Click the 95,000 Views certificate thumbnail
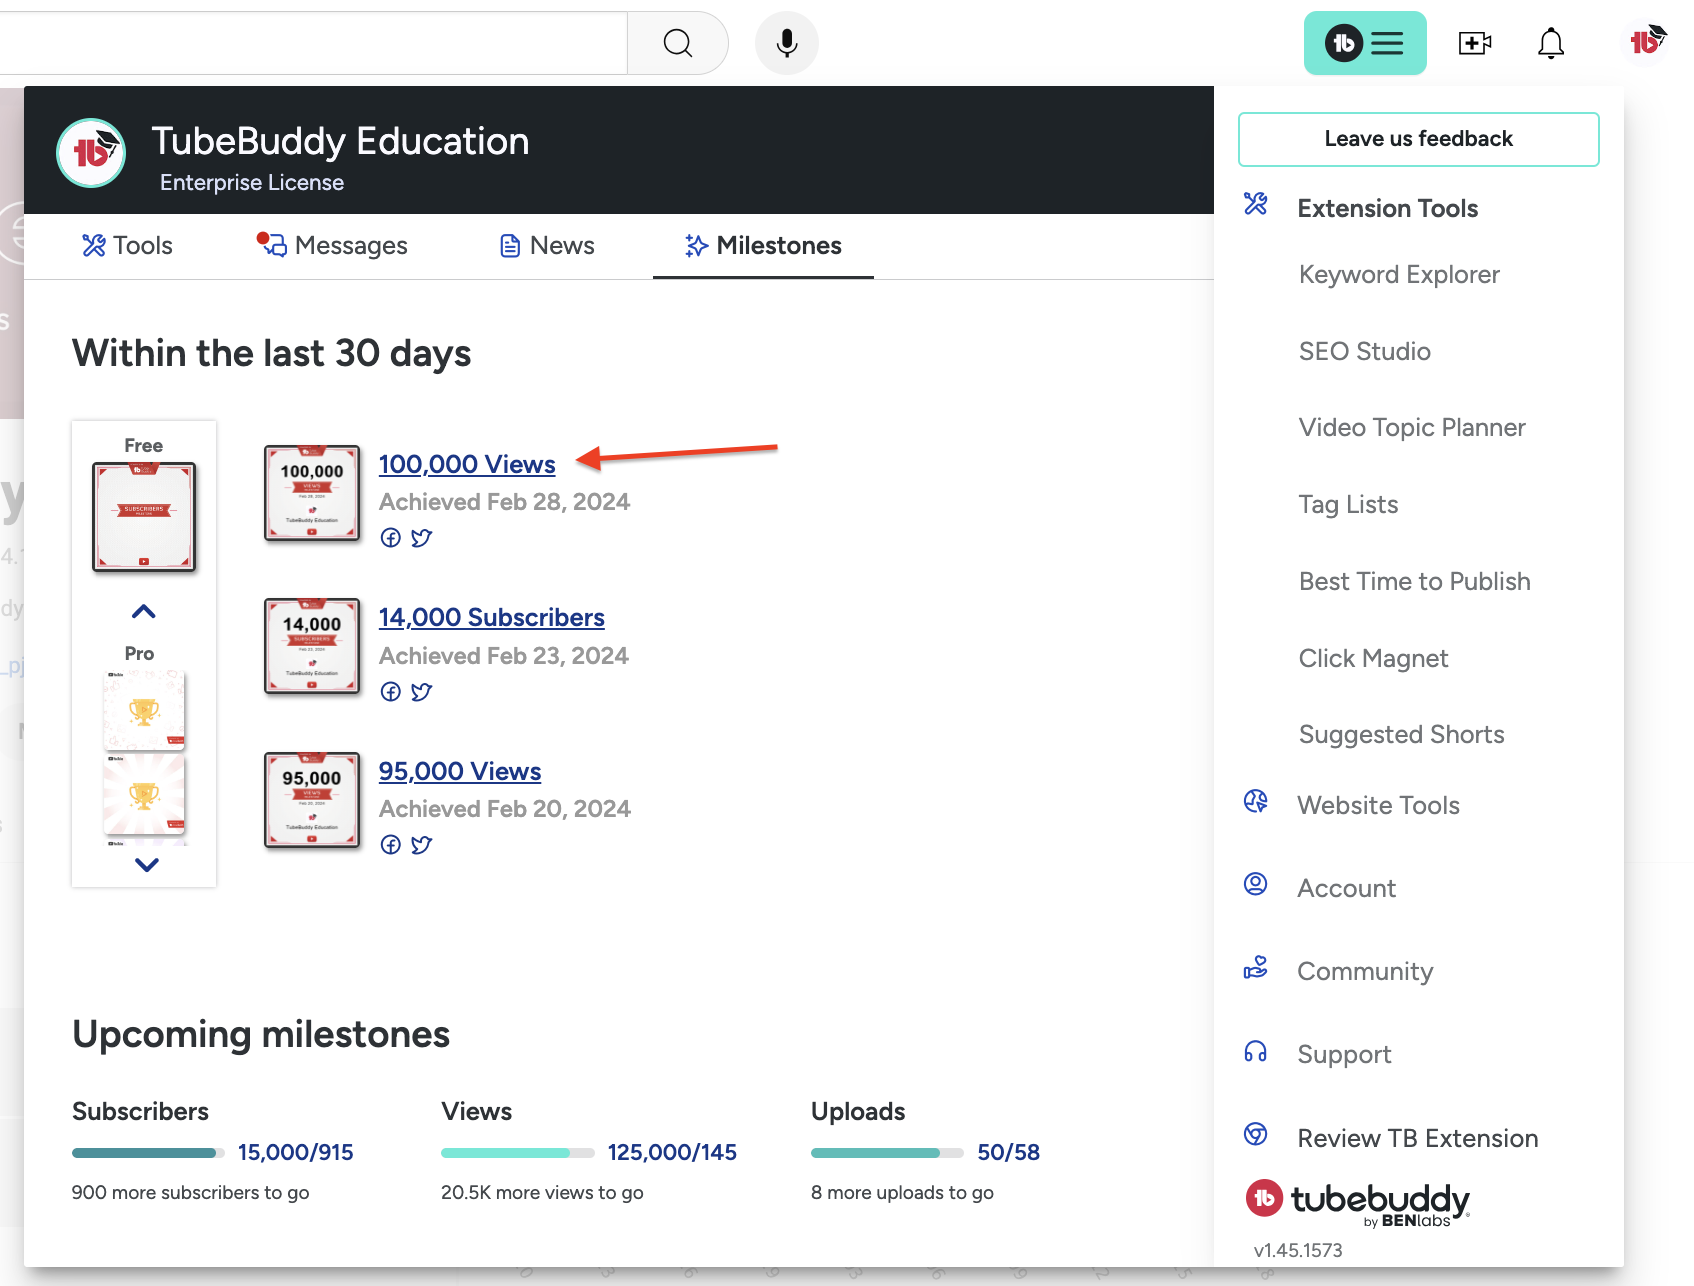The height and width of the screenshot is (1286, 1694). pos(312,800)
